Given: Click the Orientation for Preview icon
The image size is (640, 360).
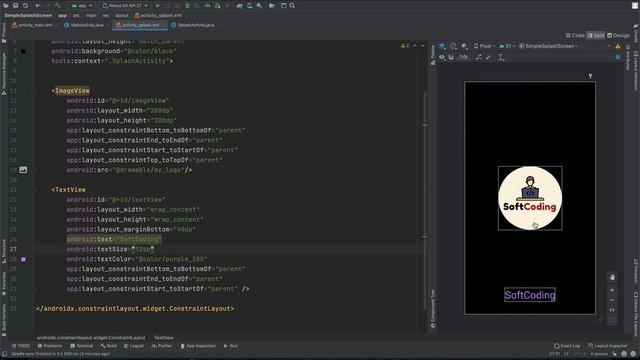Looking at the screenshot, I should coord(453,46).
